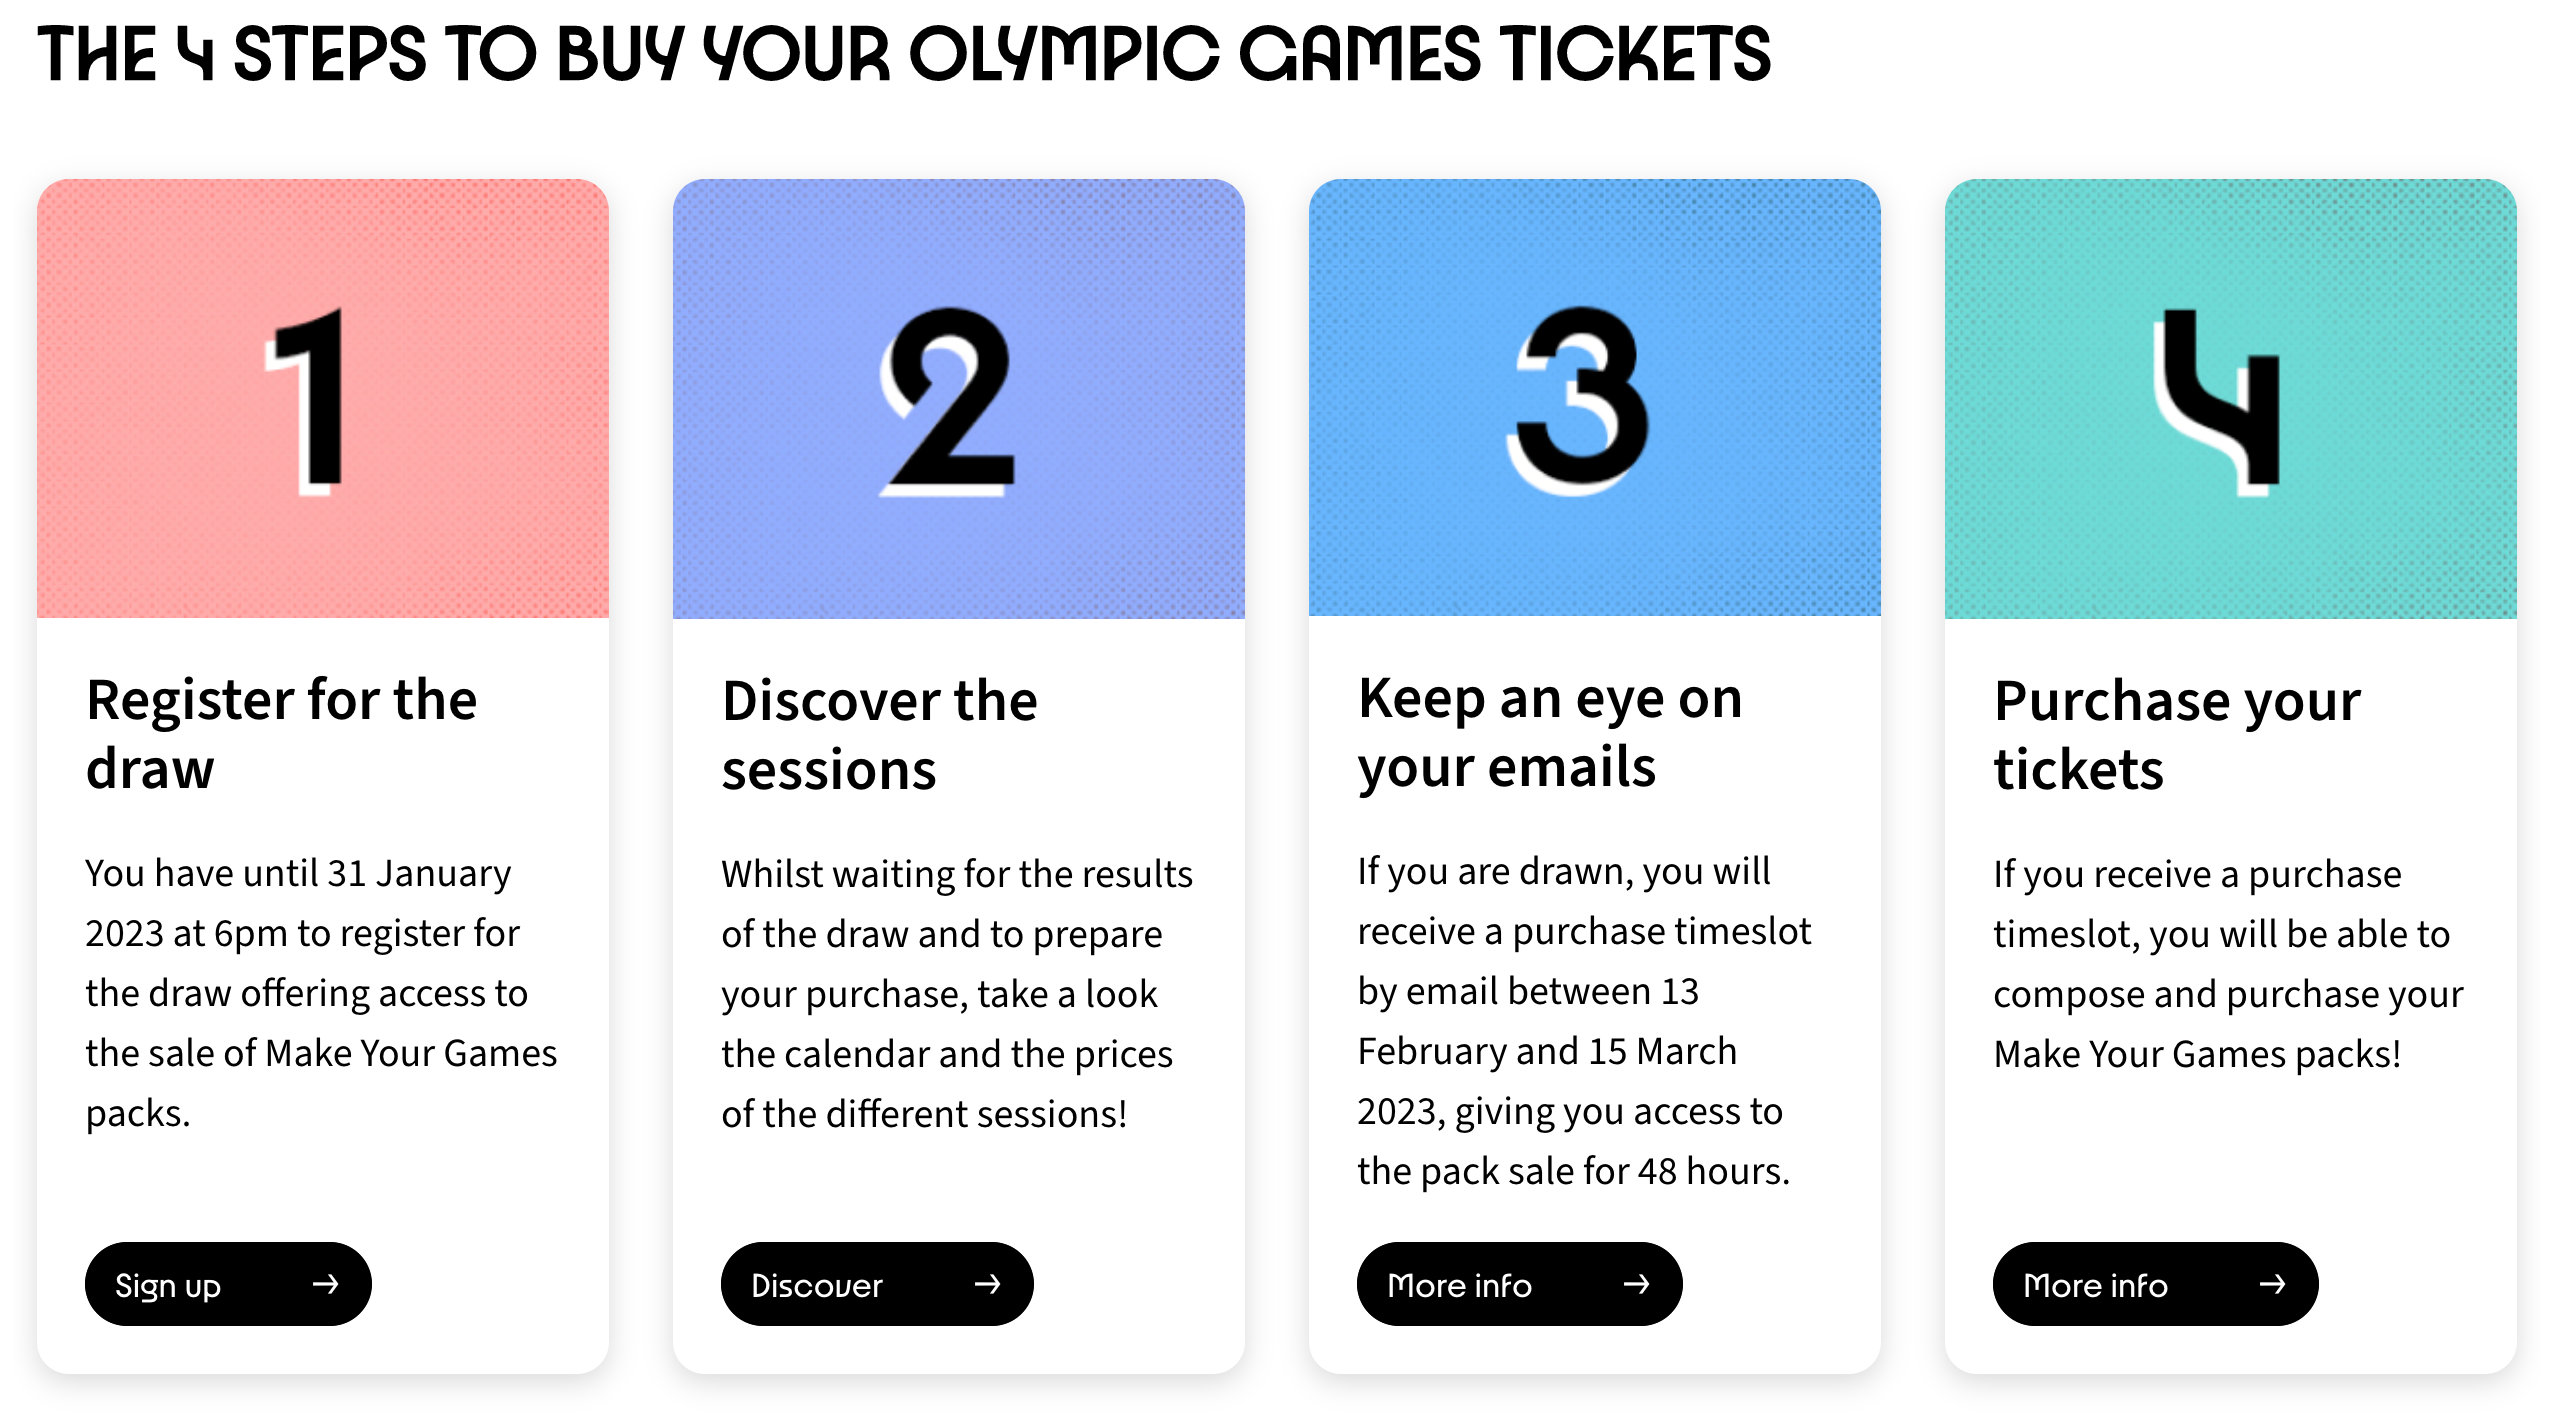Click the large number 2 graphic

[x=947, y=401]
